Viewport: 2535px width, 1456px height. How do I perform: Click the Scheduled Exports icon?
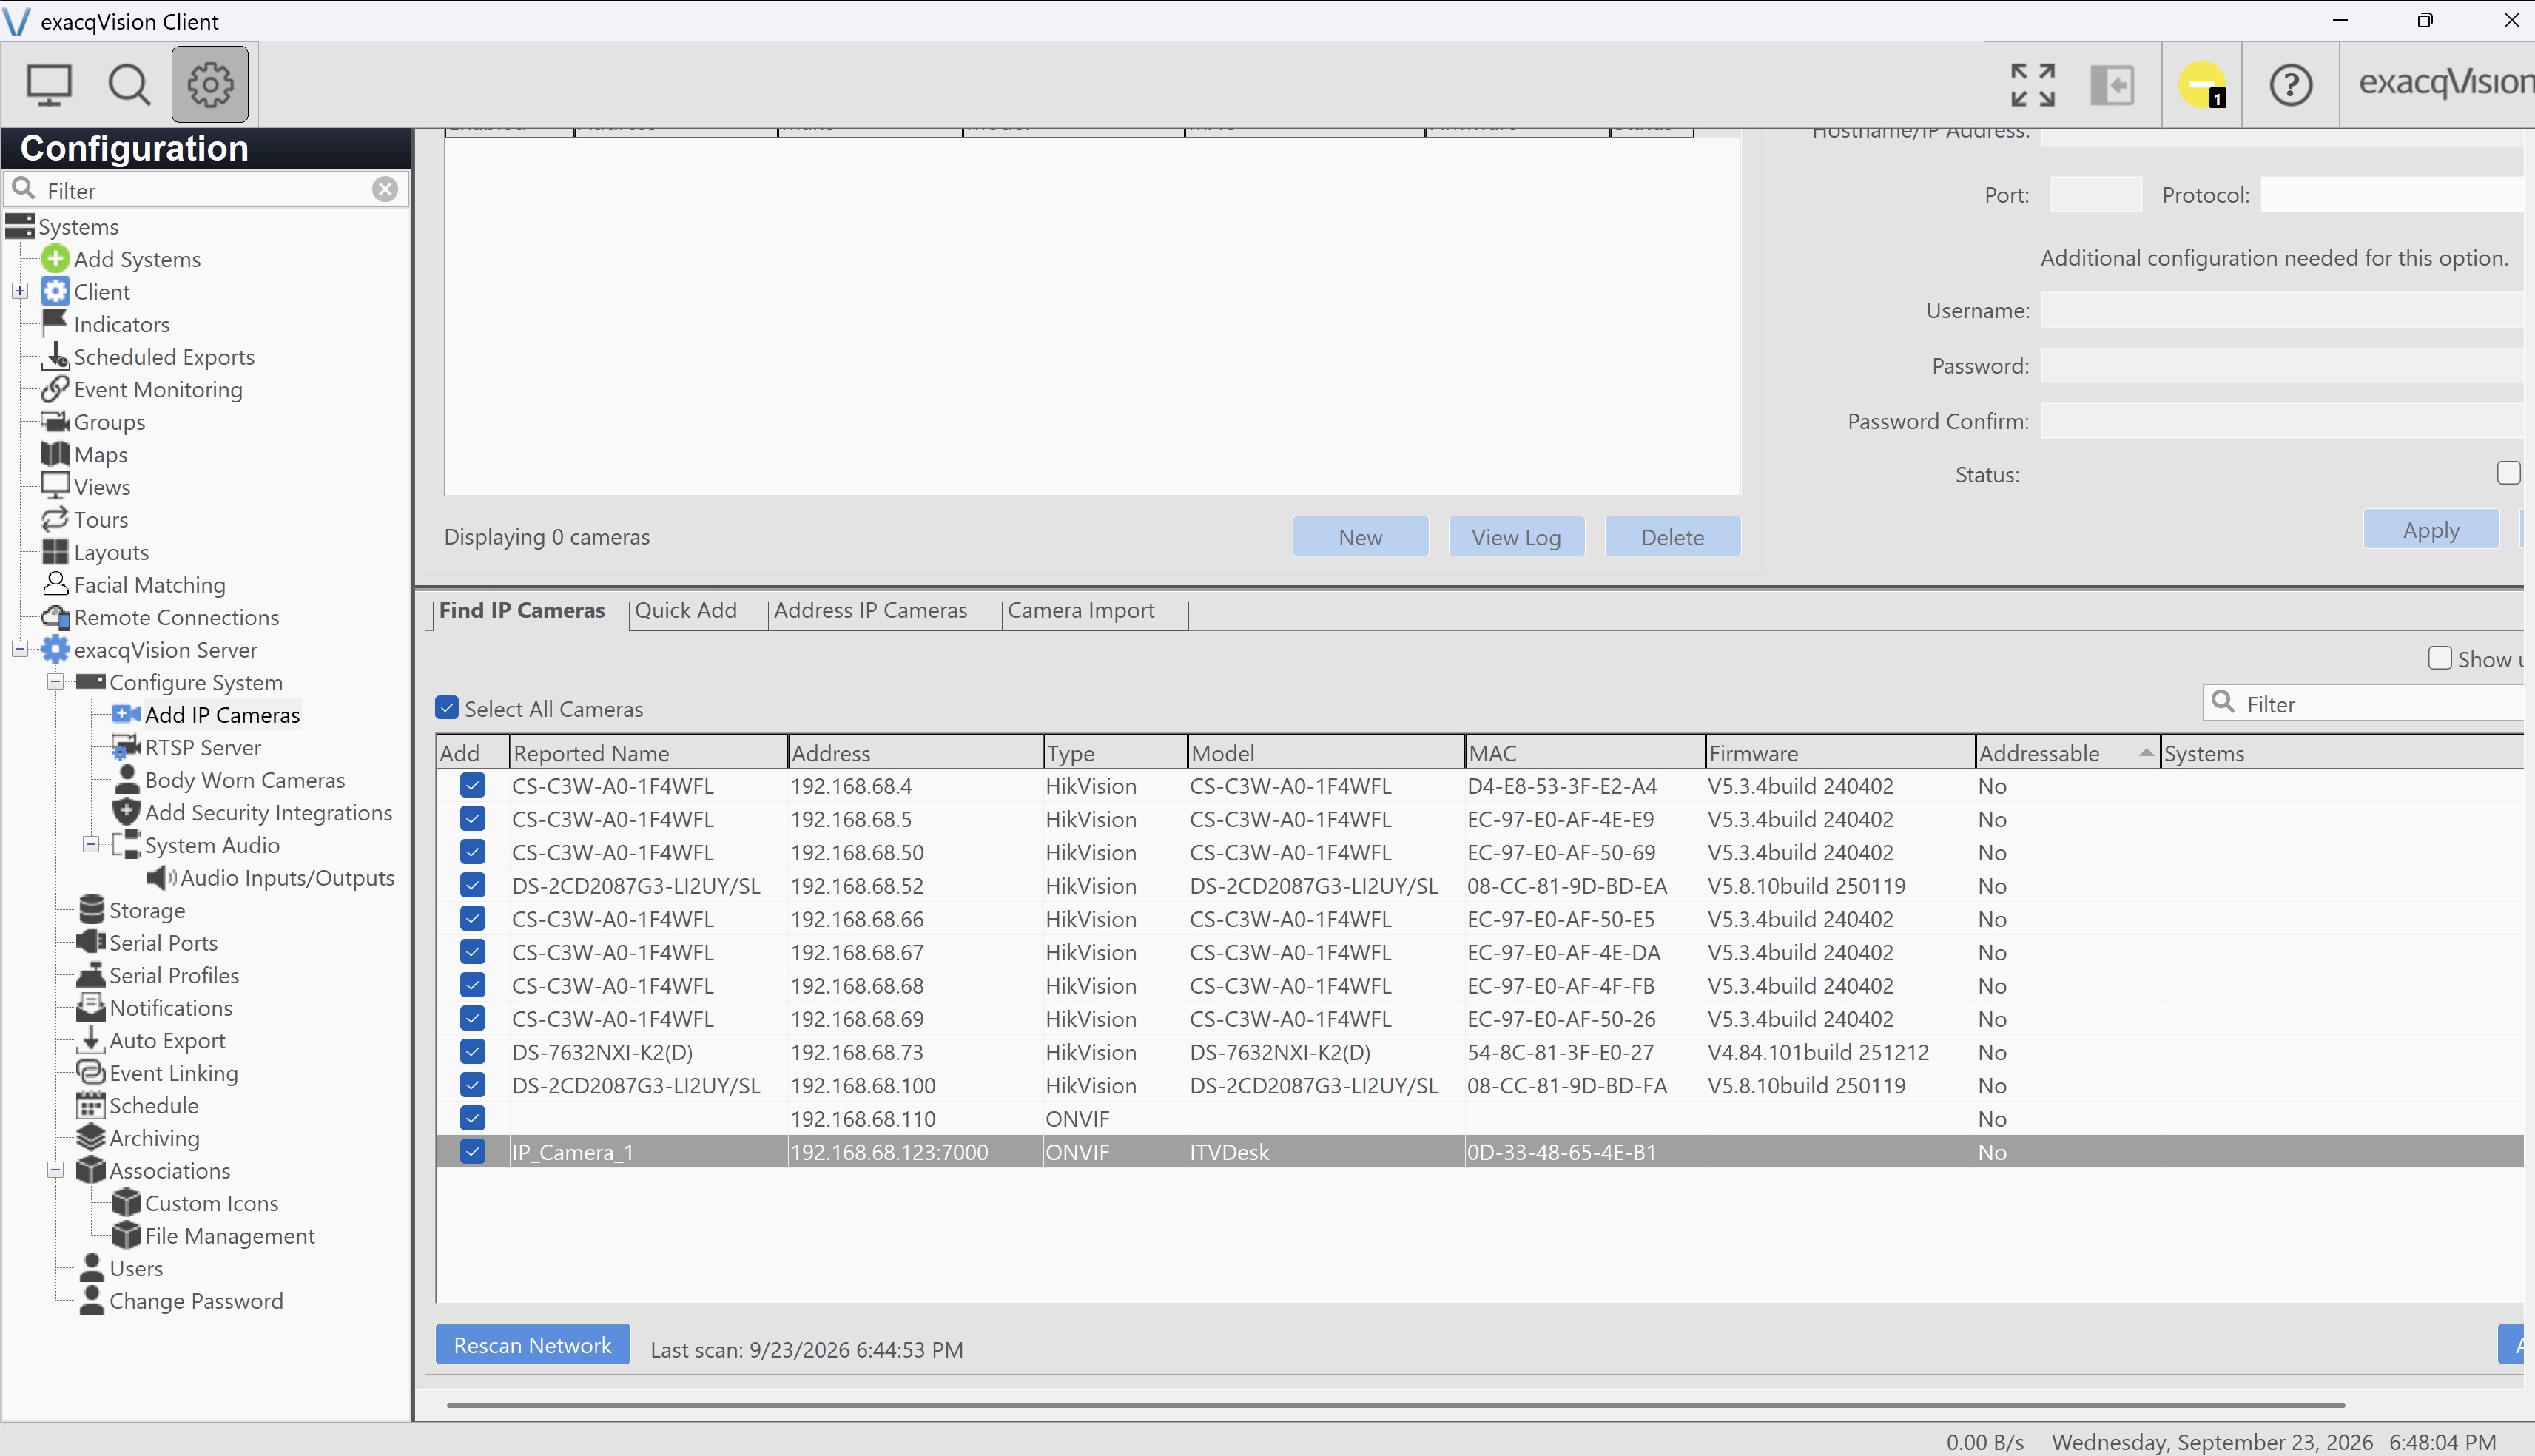56,356
